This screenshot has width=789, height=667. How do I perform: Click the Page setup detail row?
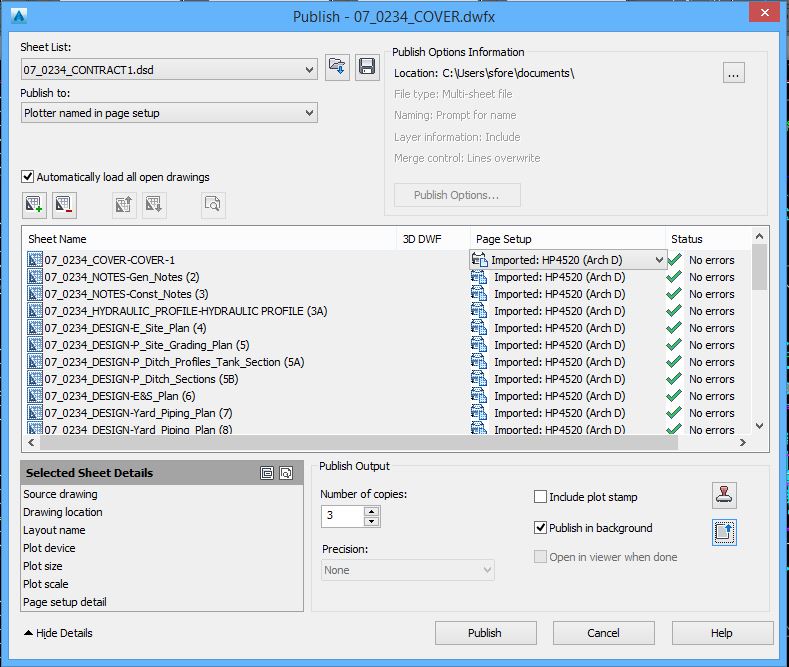(x=65, y=602)
